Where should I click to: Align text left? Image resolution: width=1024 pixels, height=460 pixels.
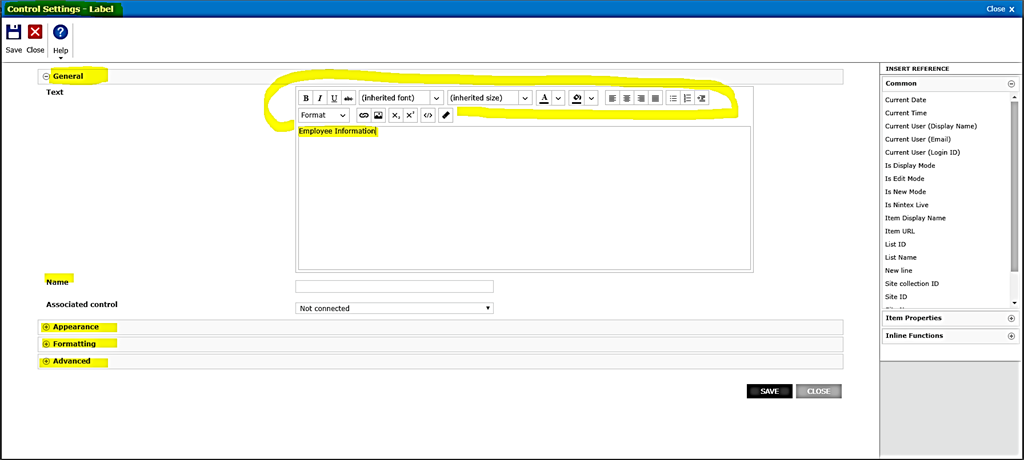tap(612, 98)
